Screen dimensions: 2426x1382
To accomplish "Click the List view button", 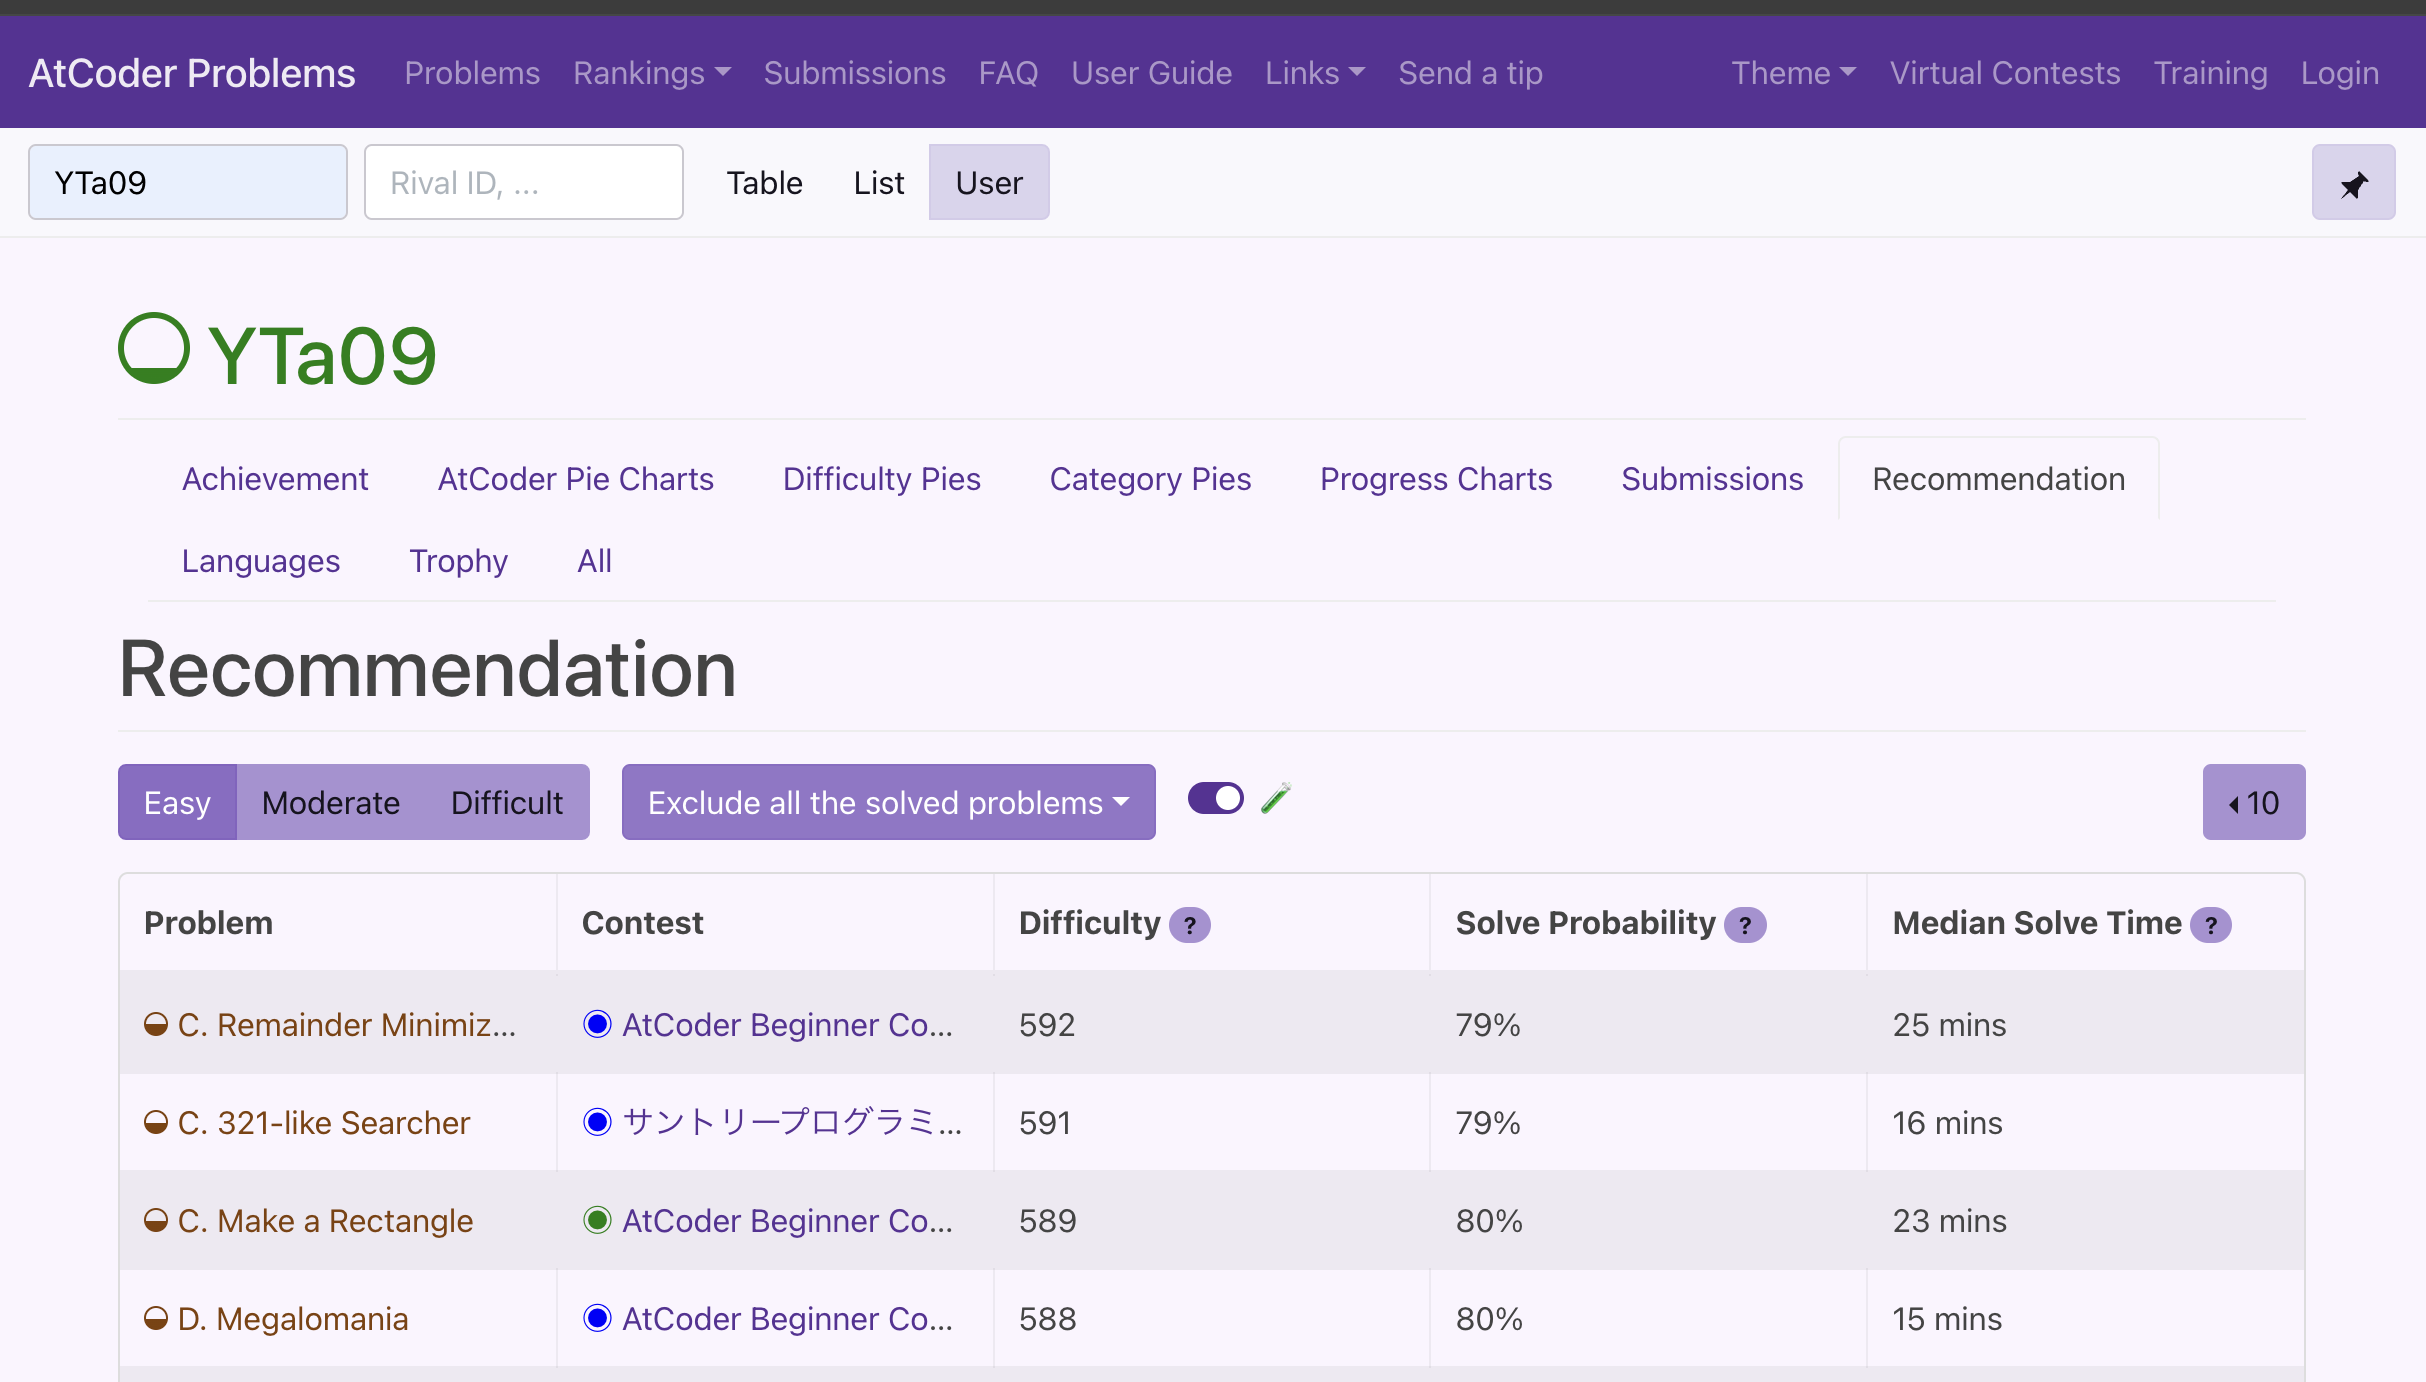I will point(879,183).
